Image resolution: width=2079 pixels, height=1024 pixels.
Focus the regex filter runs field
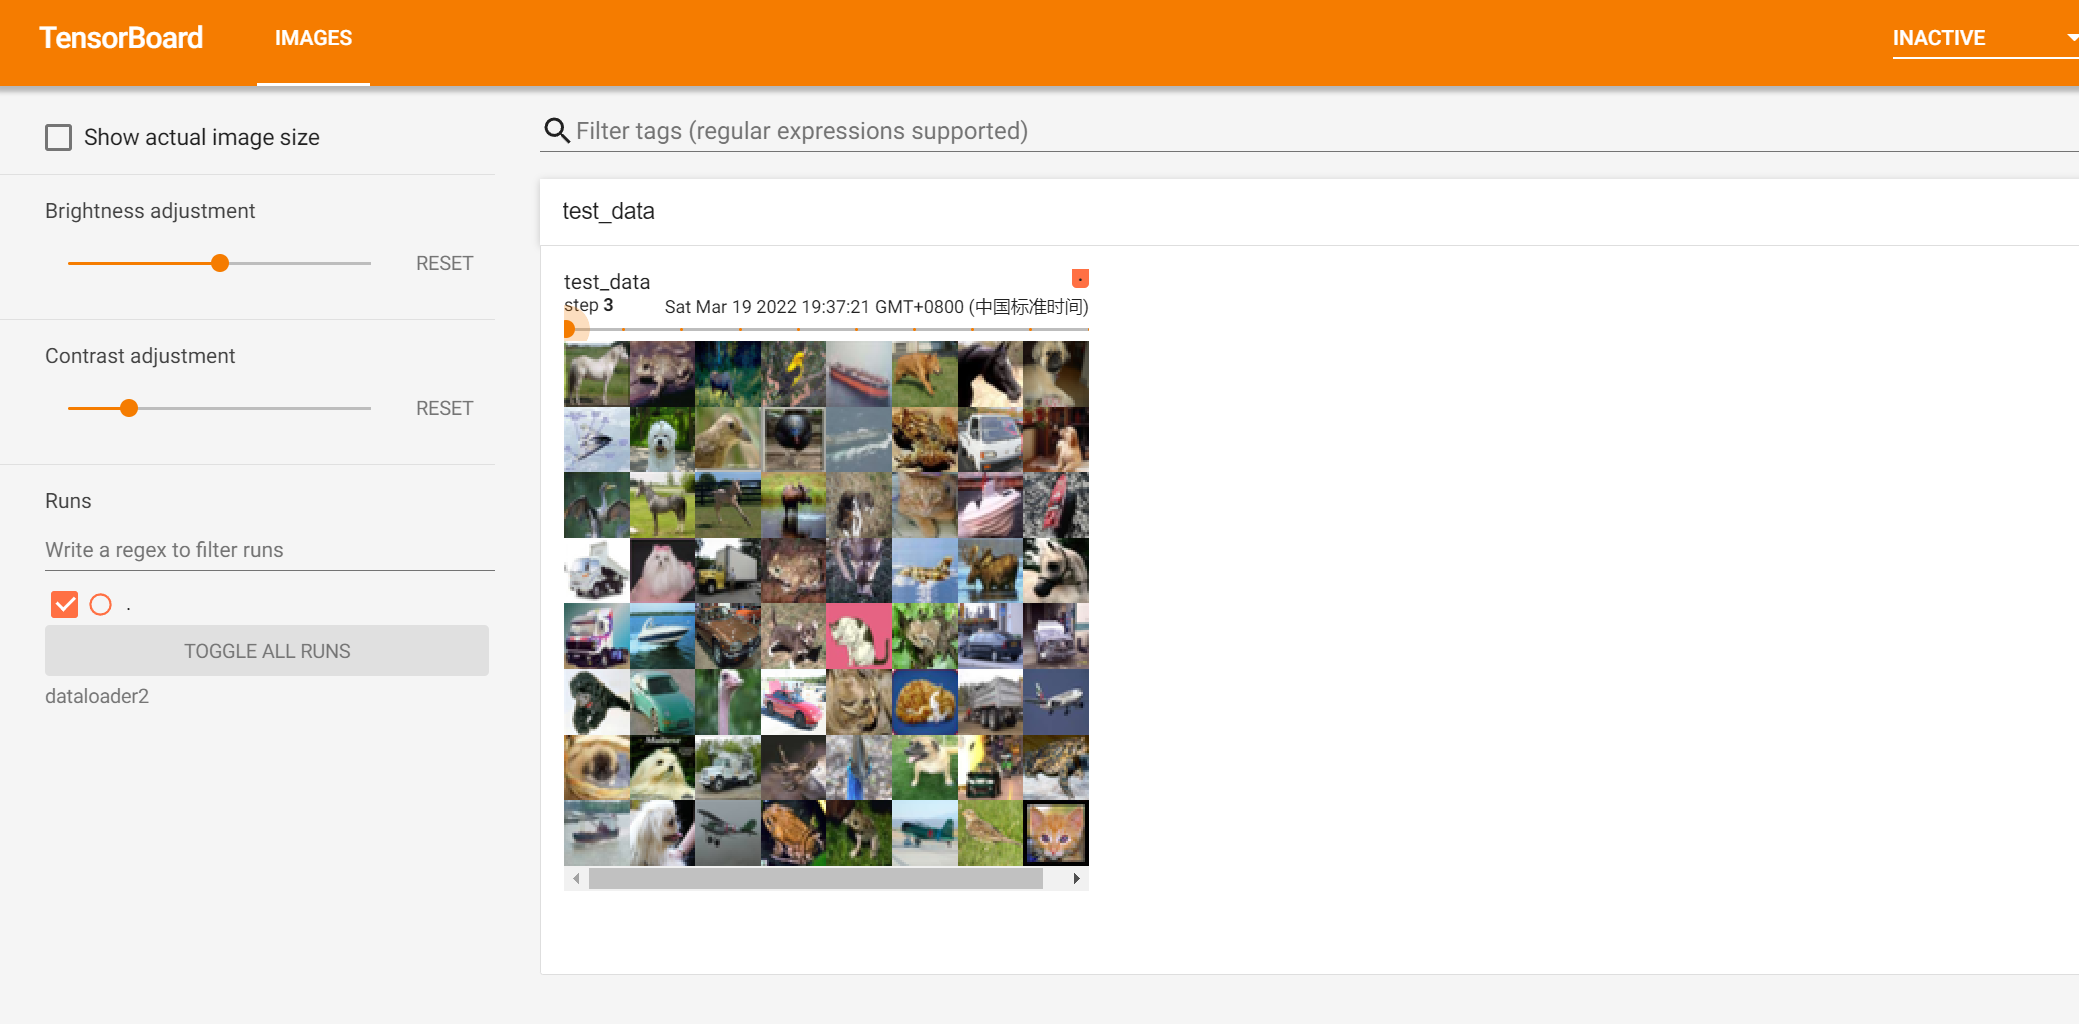[270, 550]
